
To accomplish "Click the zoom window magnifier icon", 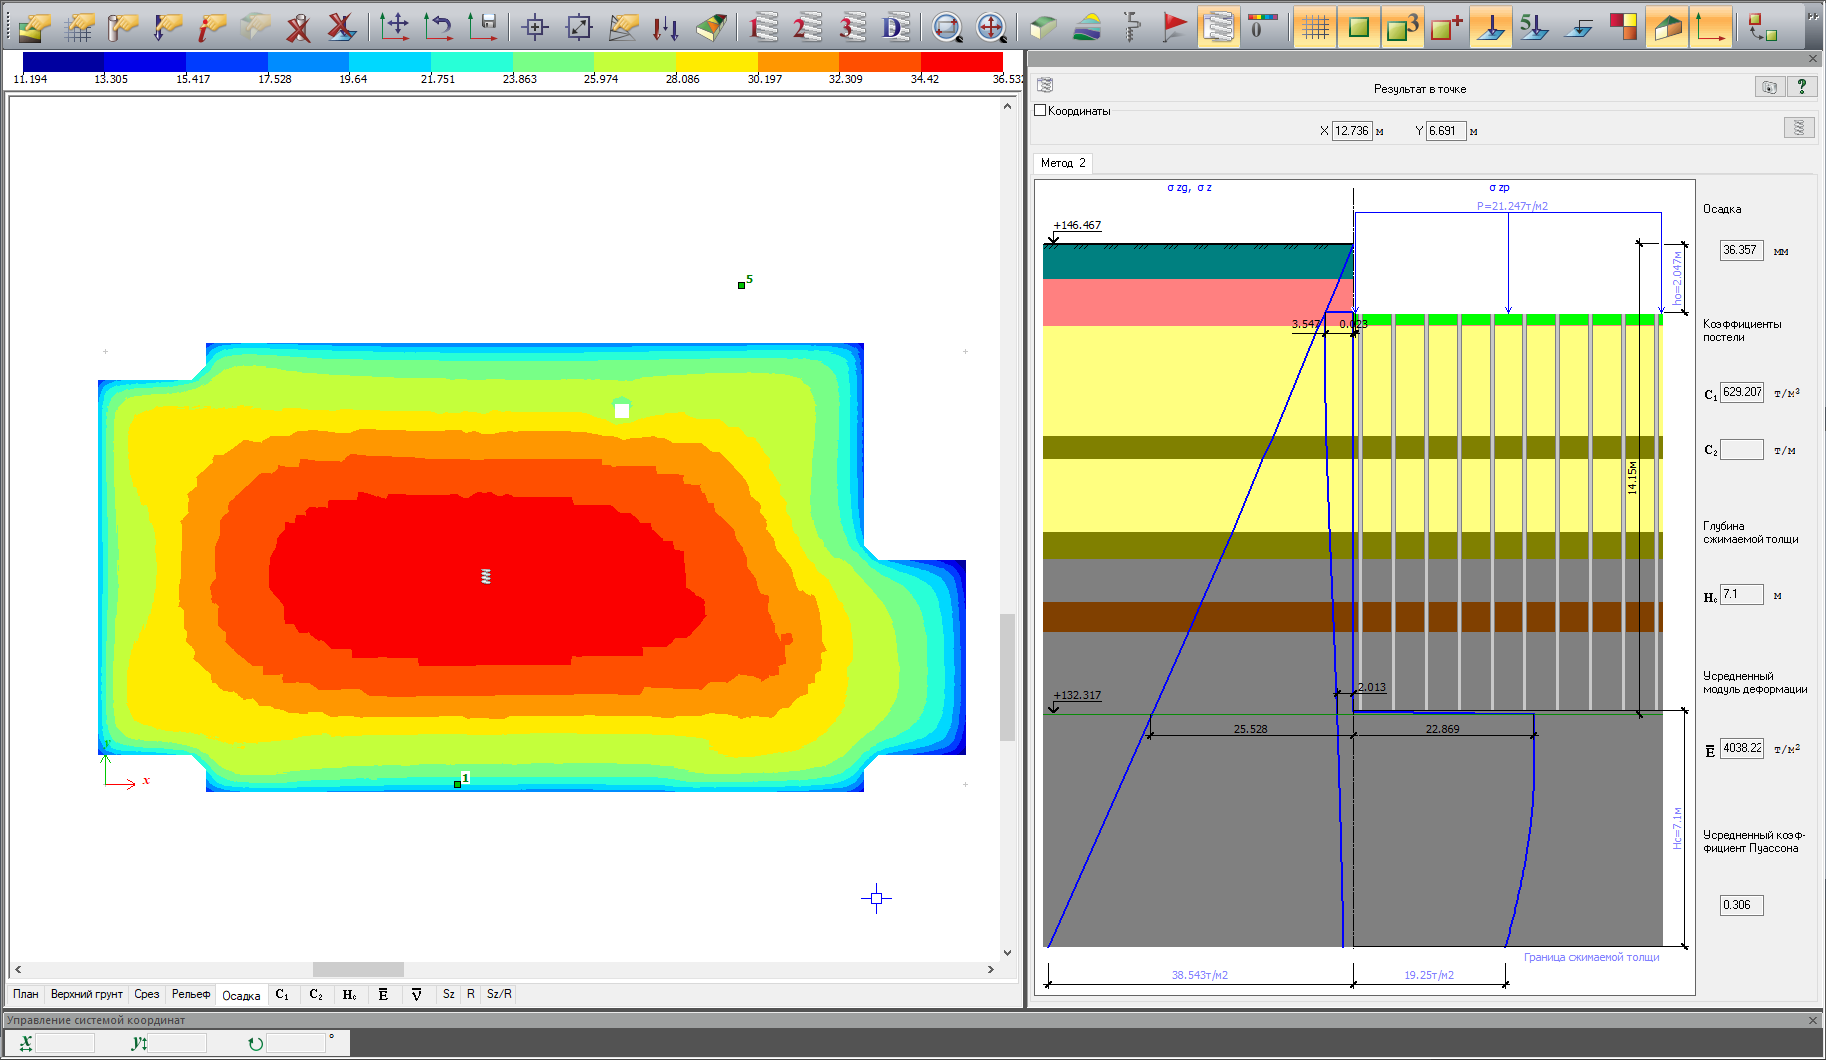I will [x=946, y=27].
